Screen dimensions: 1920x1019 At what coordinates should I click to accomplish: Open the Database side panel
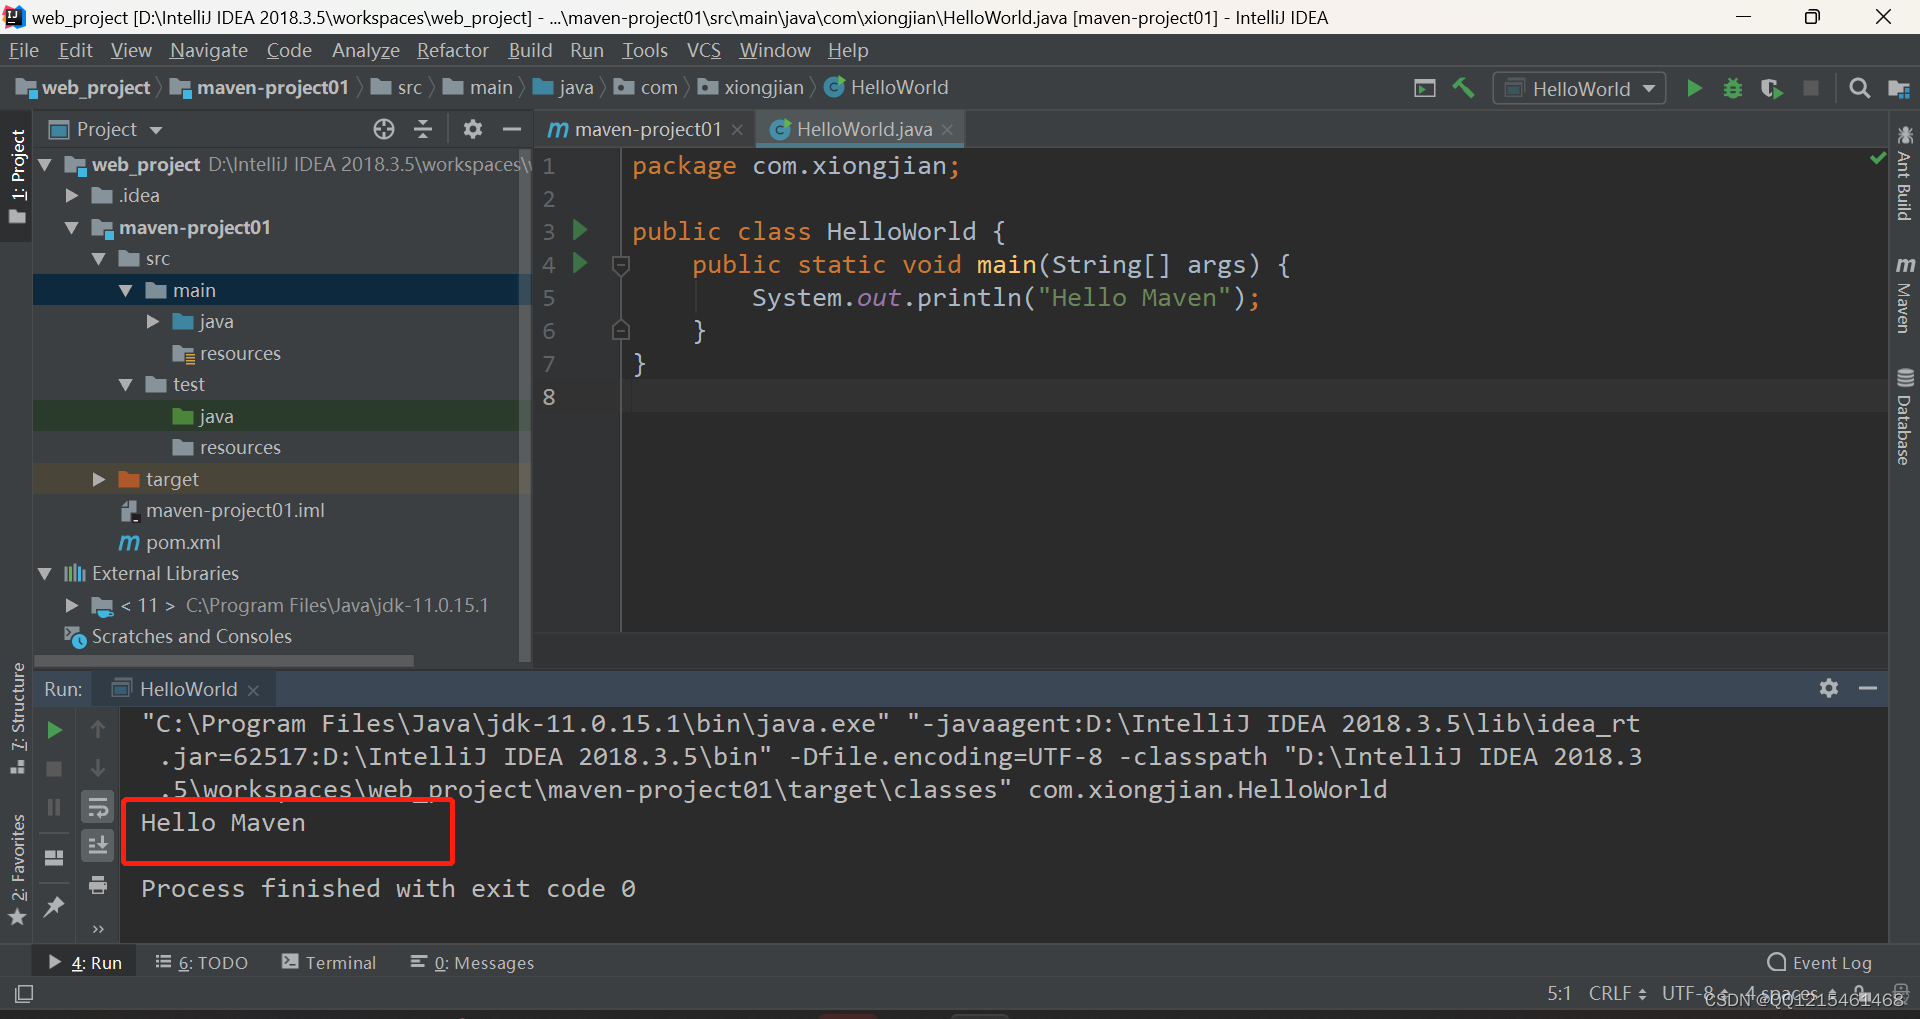pos(1904,417)
